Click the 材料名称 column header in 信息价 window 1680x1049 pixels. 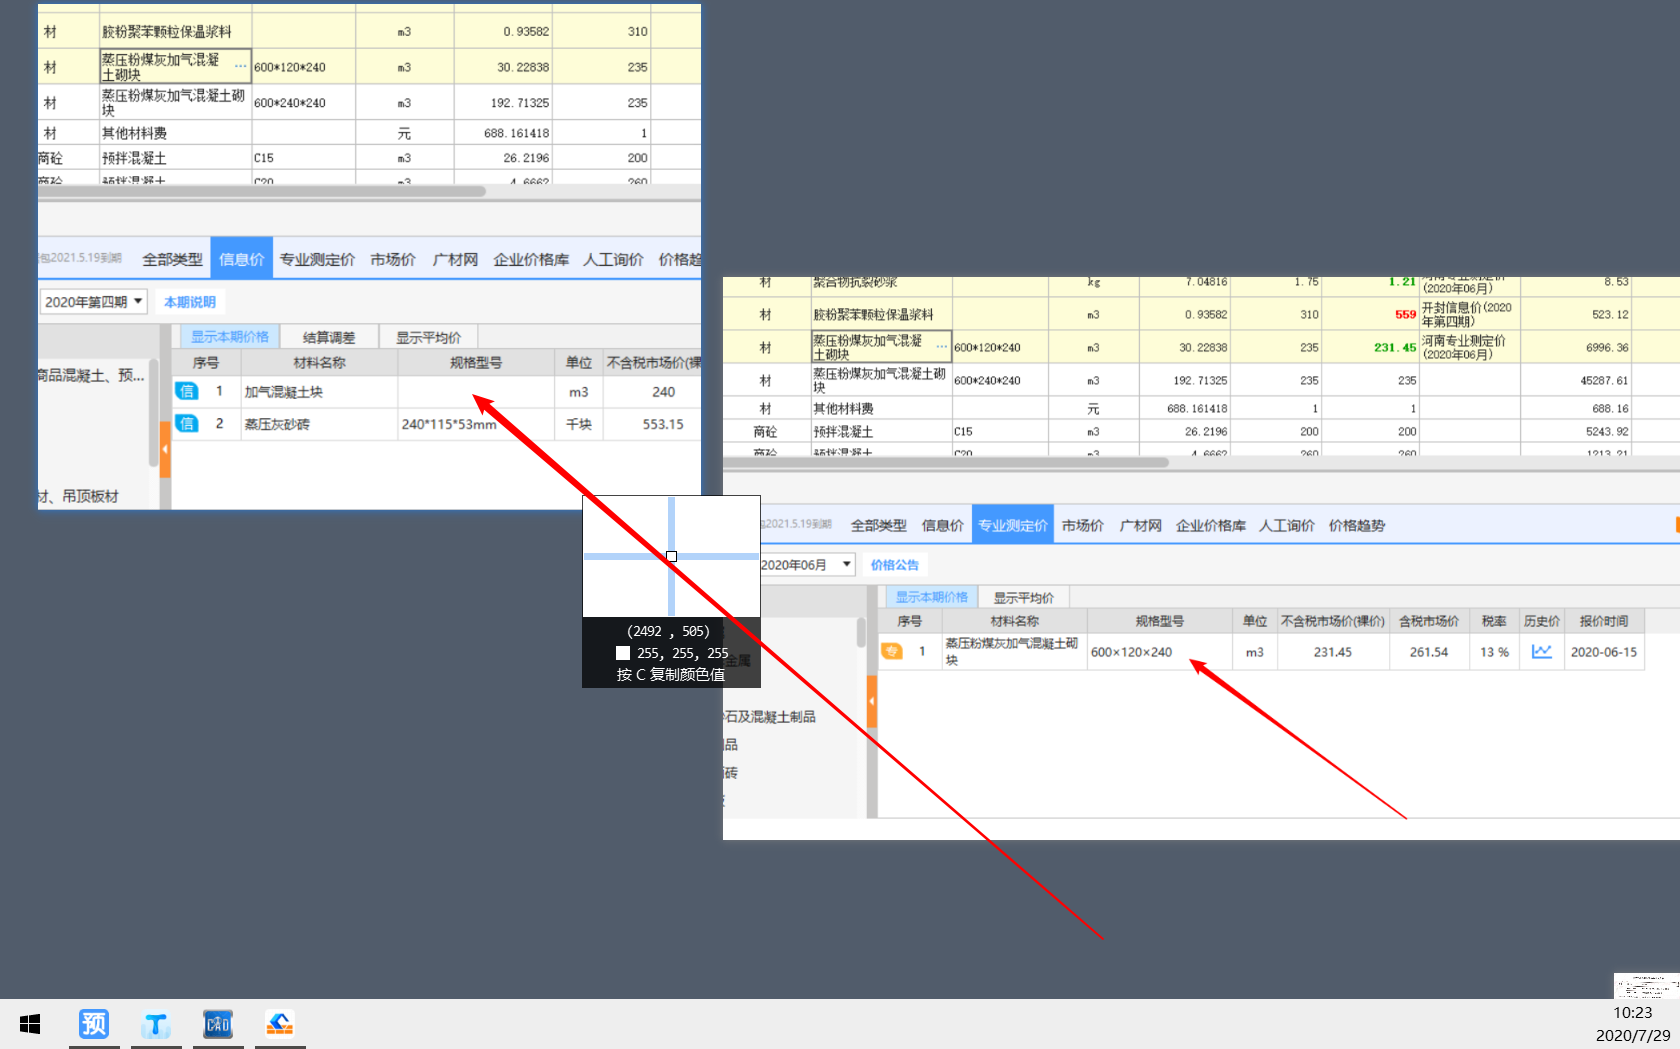click(x=320, y=363)
